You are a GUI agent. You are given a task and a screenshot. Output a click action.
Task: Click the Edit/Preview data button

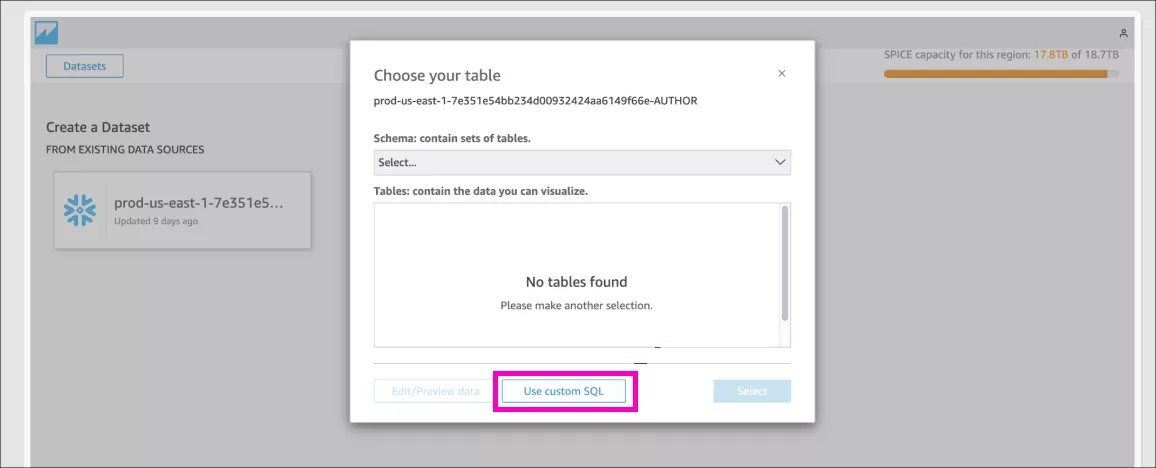coord(435,391)
